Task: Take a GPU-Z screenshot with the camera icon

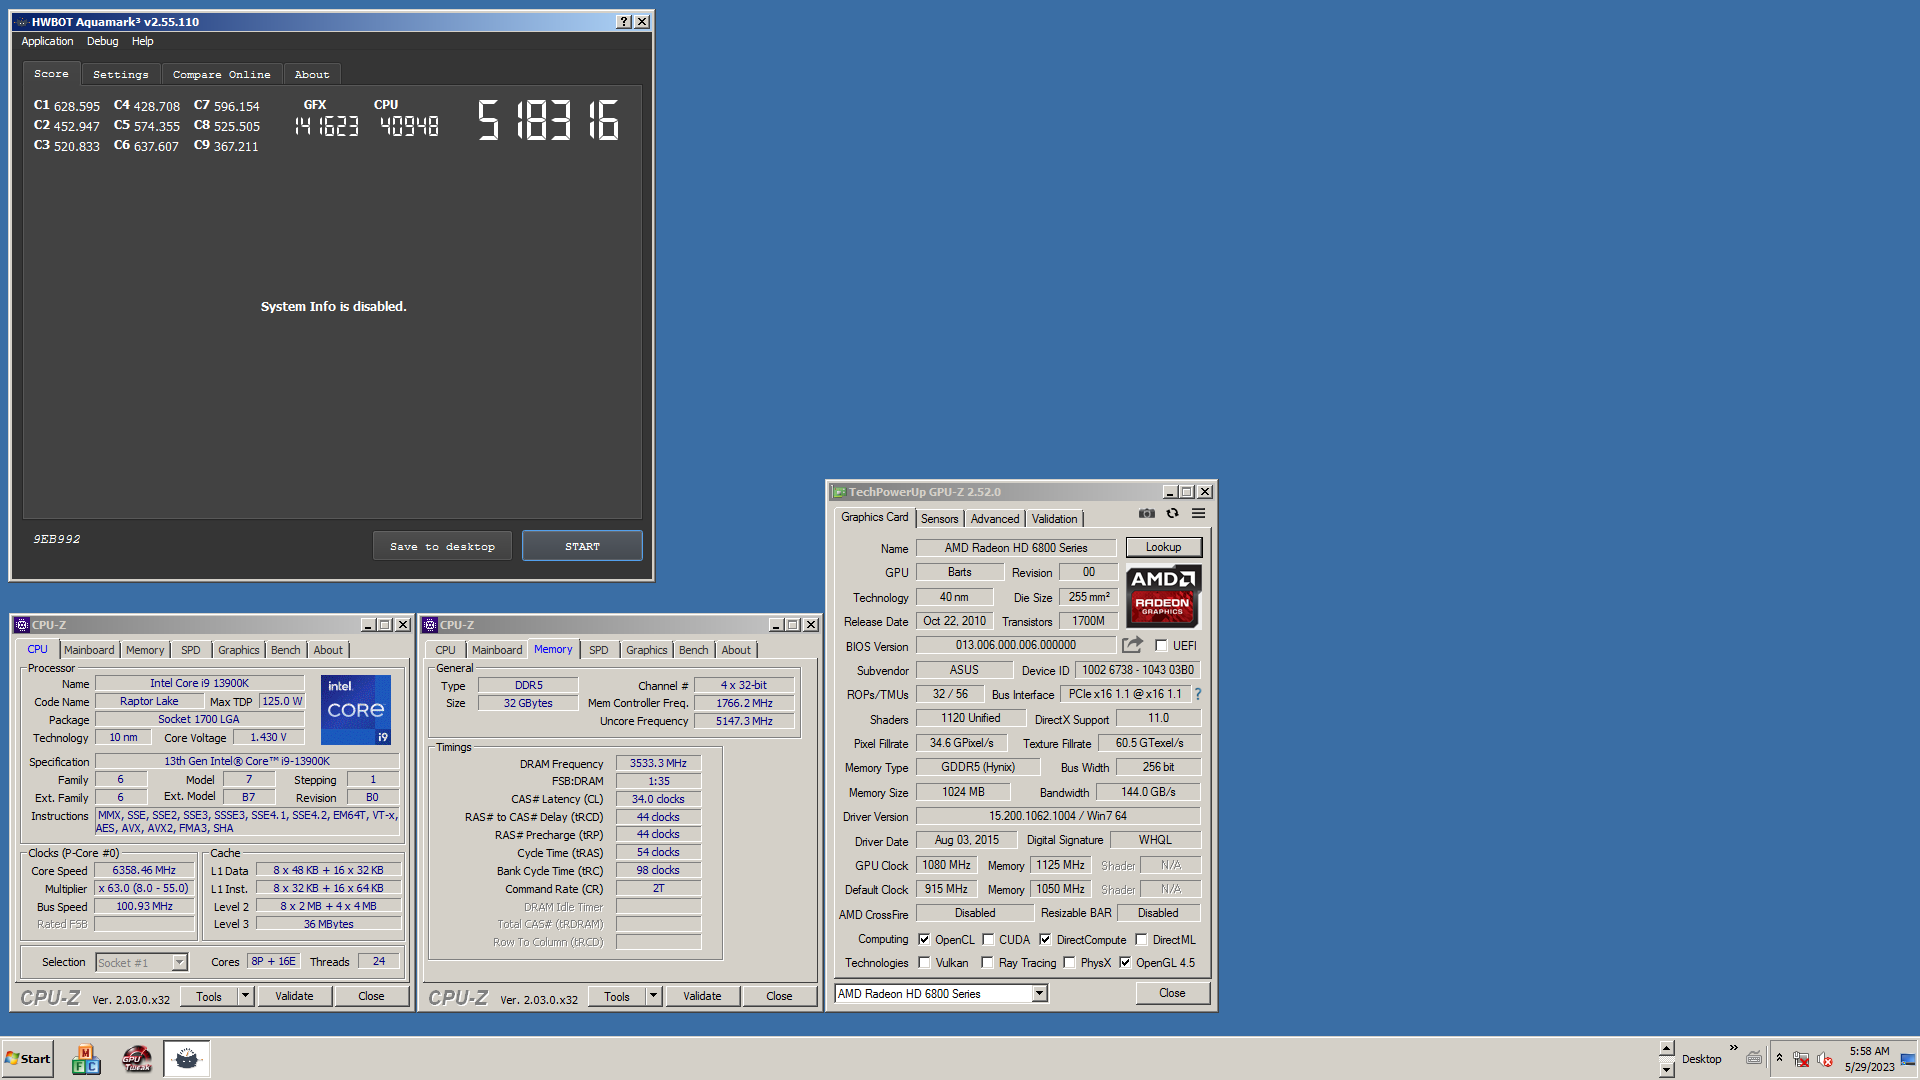Action: click(x=1146, y=514)
